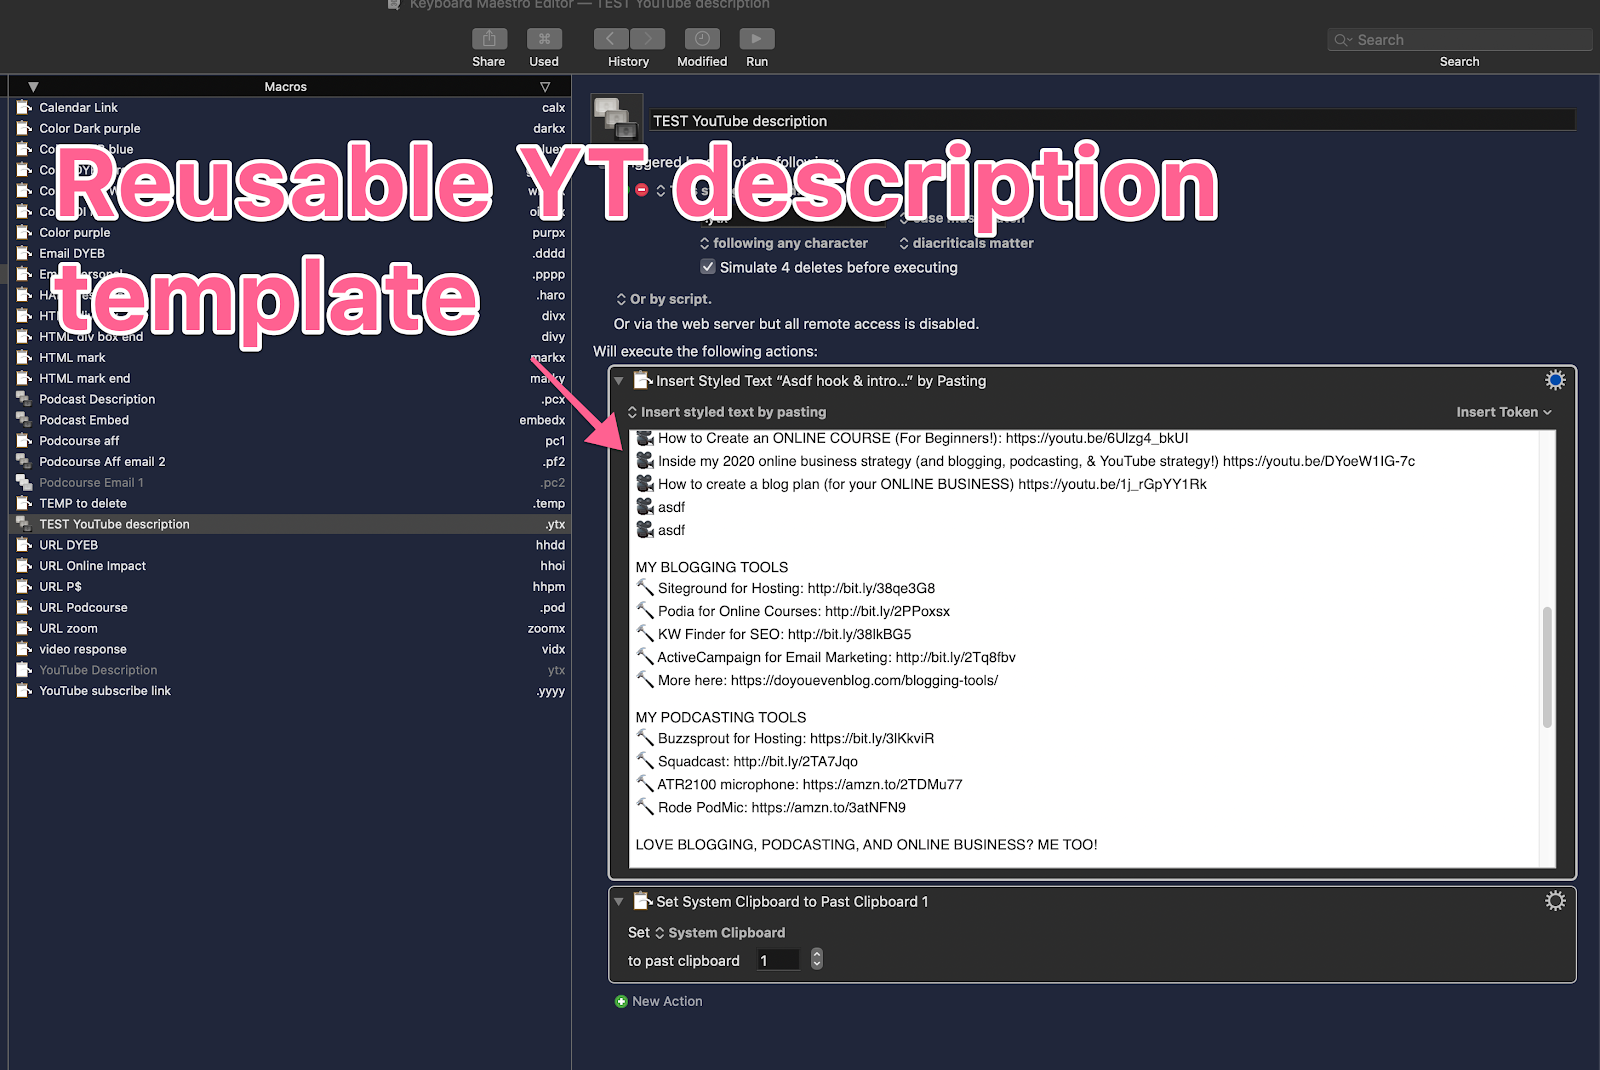Click the 'MY BLOGGING TOOLS' heading text
The height and width of the screenshot is (1070, 1600).
coord(712,567)
